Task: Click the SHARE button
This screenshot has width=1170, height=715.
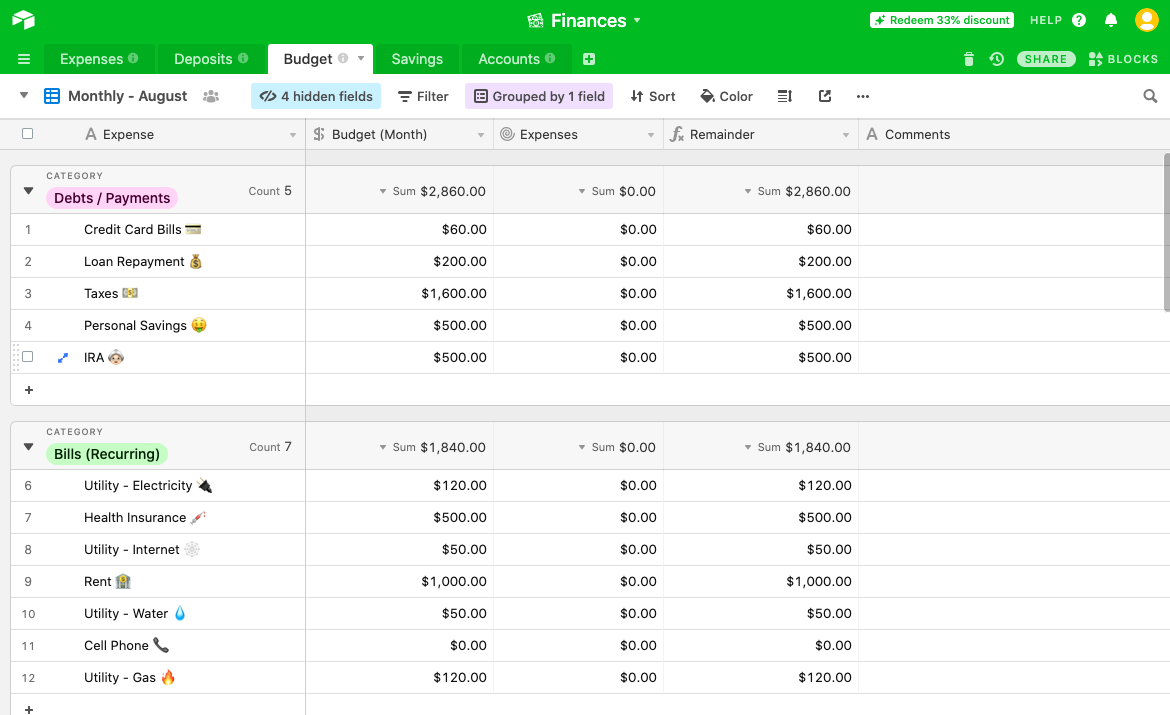Action: (x=1046, y=59)
